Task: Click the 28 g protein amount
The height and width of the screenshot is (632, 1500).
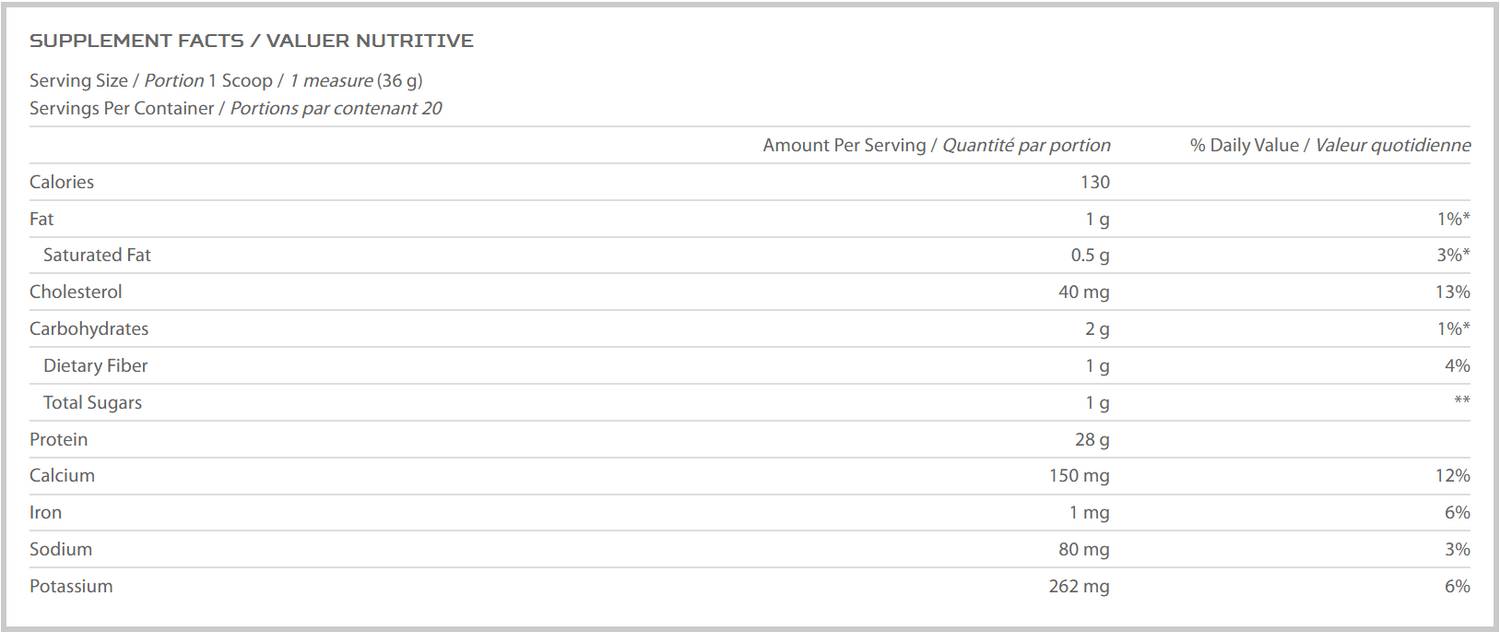Action: 1092,439
